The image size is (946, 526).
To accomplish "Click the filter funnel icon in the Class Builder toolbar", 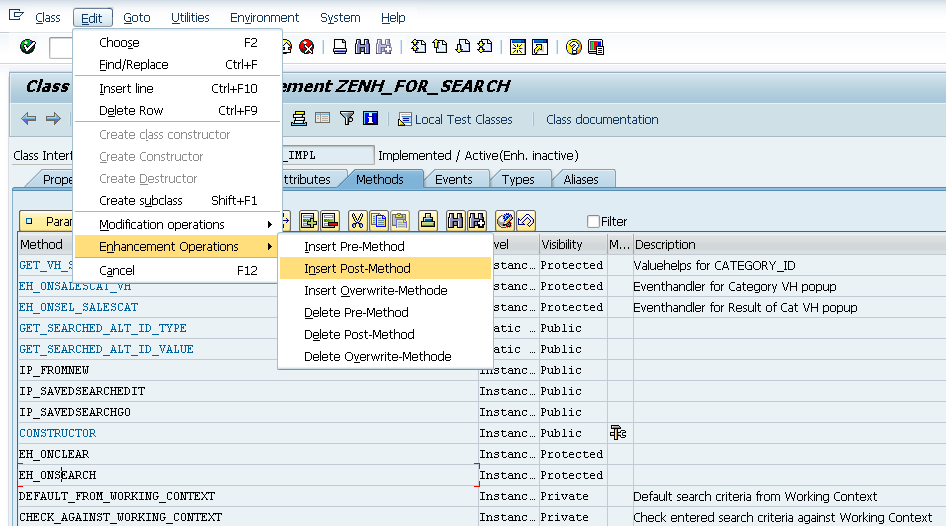I will [x=347, y=118].
